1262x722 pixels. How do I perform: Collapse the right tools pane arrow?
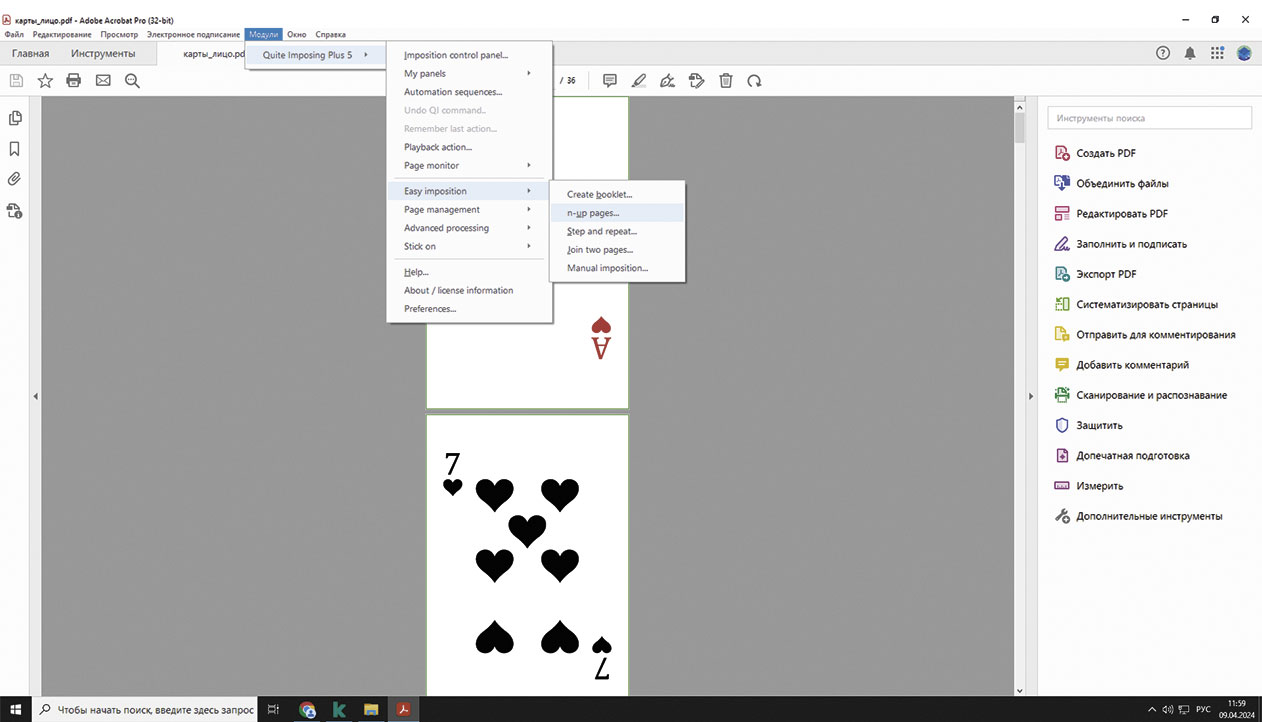click(1030, 397)
